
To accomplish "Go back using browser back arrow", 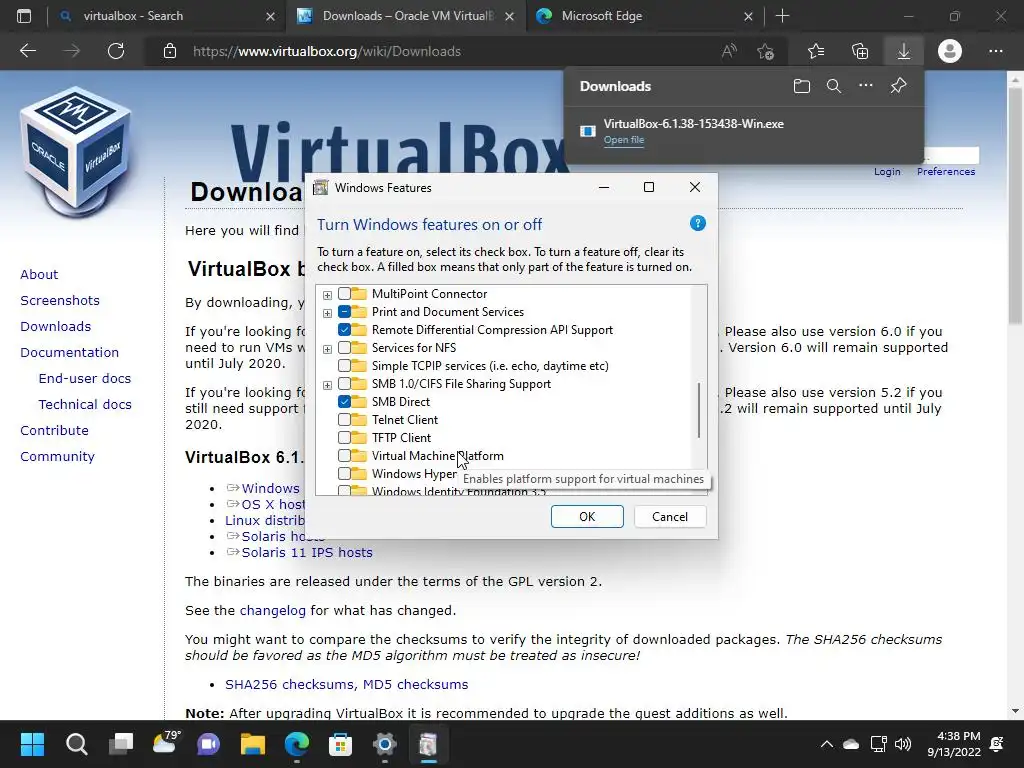I will click(28, 51).
